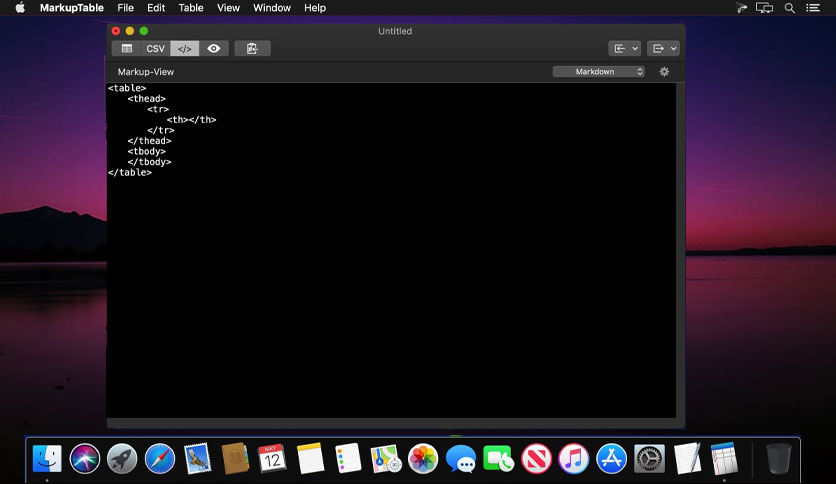
Task: Open Notification Center list icon
Action: coord(813,8)
